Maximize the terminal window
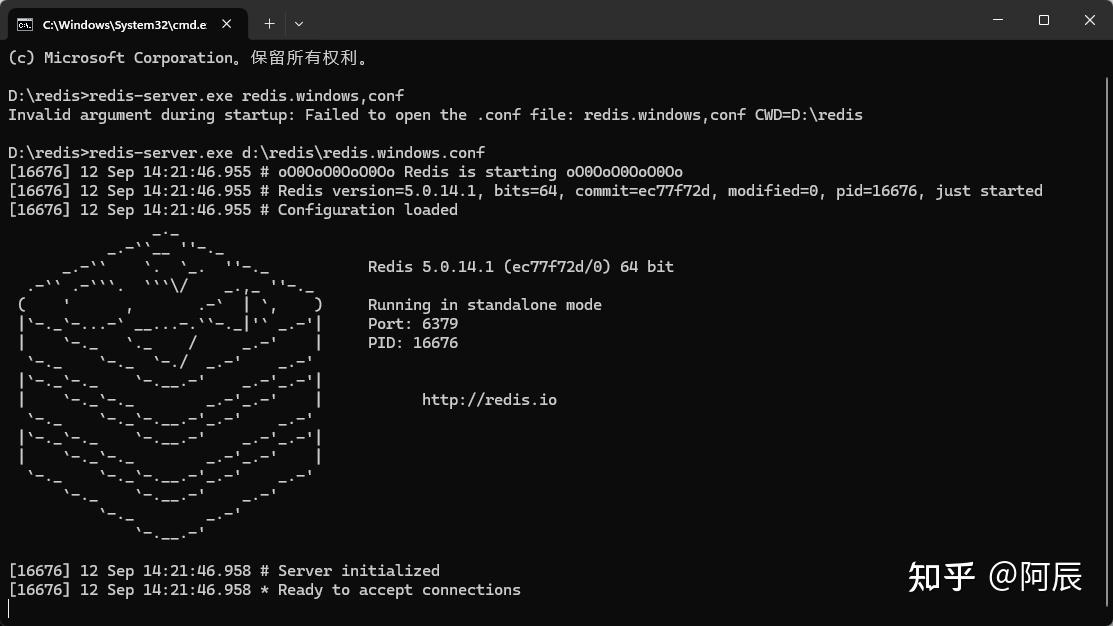 click(x=1043, y=20)
